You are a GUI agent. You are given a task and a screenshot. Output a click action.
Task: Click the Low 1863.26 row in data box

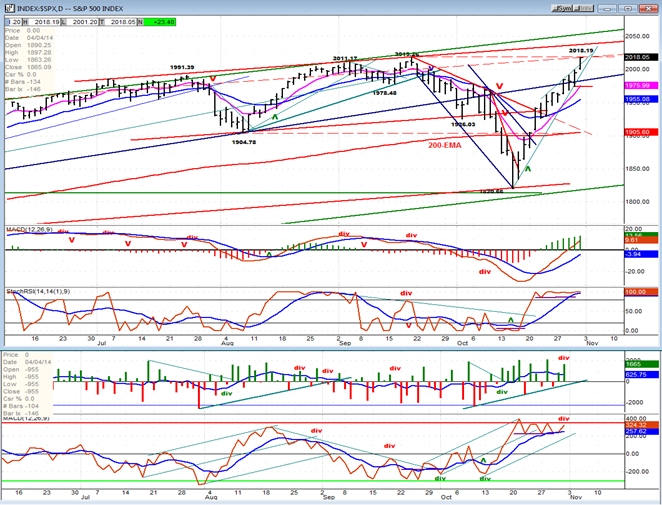tap(28, 60)
